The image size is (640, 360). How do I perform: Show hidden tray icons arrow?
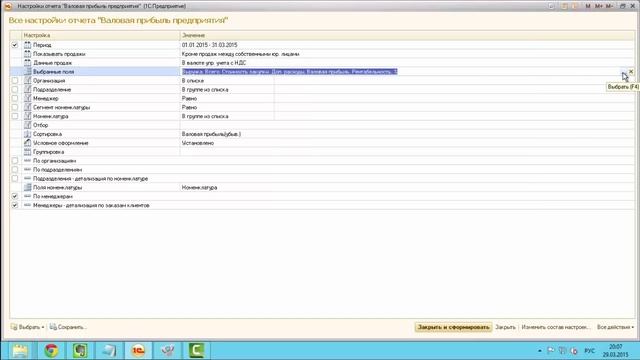point(540,351)
